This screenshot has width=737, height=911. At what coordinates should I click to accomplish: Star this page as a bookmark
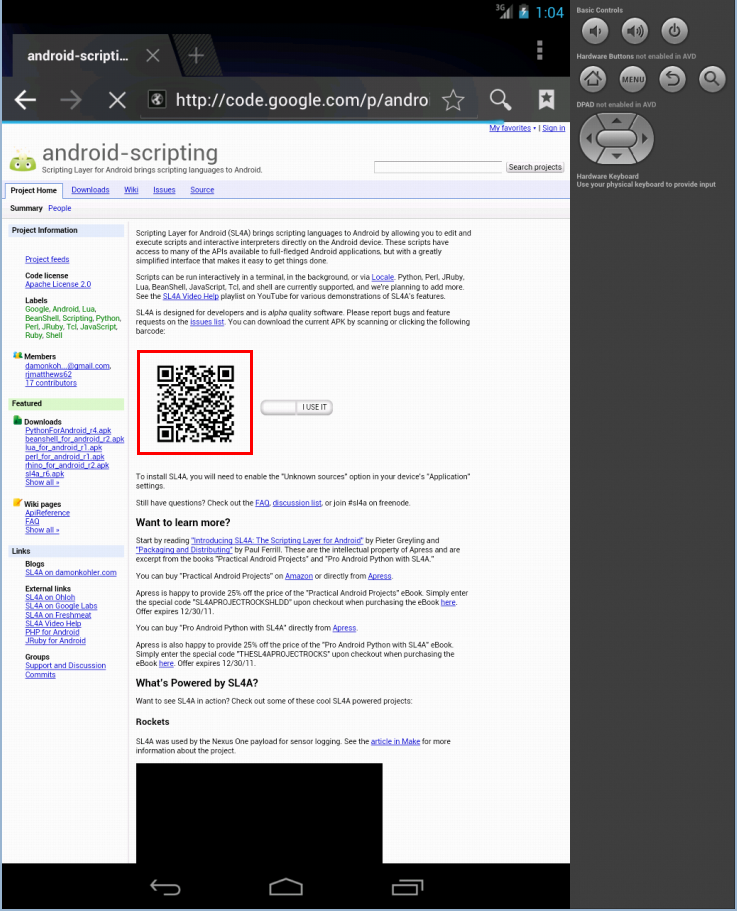(453, 100)
